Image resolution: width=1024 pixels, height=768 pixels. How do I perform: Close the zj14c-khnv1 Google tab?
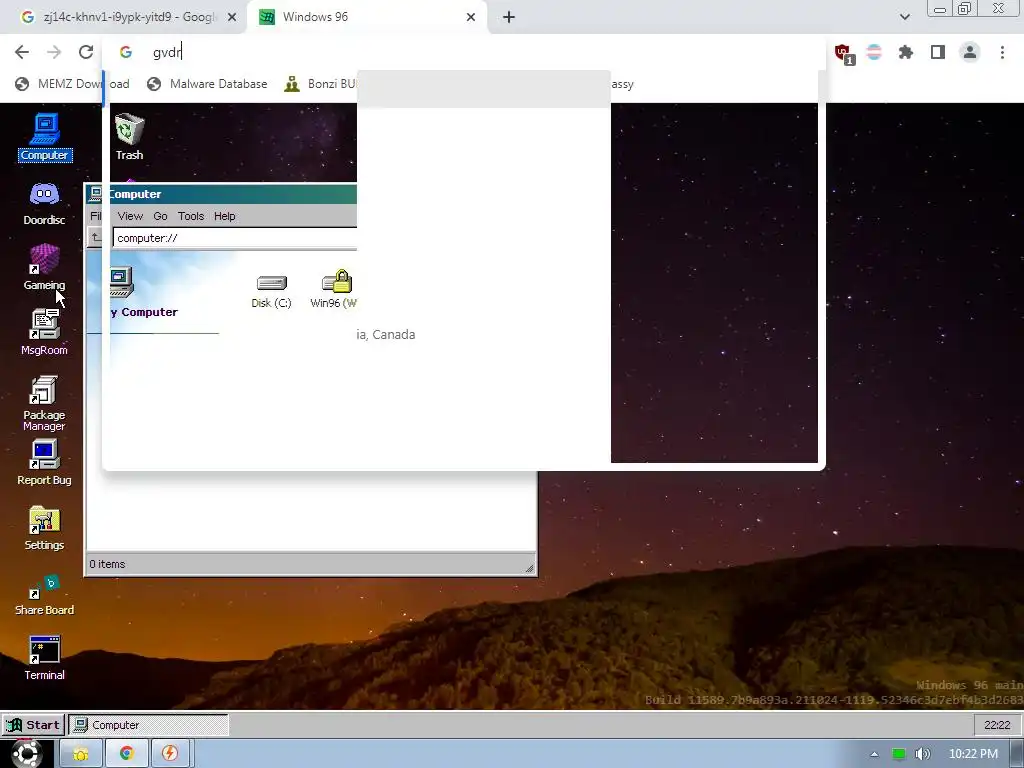[232, 17]
